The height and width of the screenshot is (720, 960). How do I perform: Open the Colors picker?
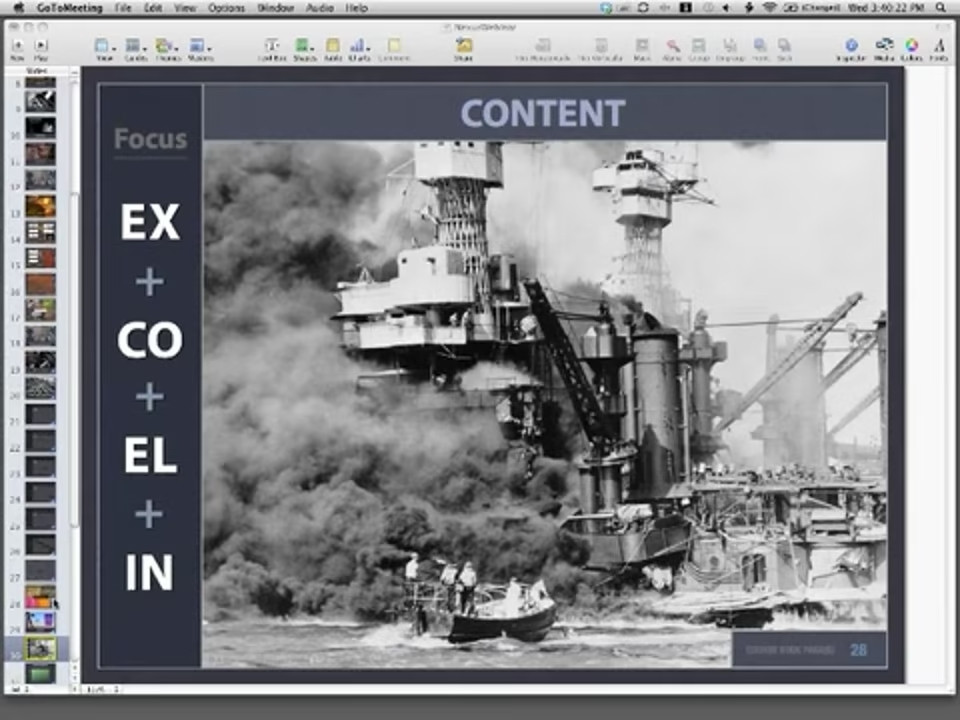point(911,46)
